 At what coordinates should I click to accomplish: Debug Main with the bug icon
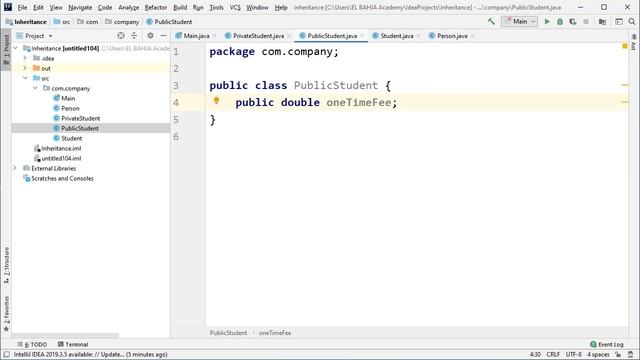tap(560, 22)
